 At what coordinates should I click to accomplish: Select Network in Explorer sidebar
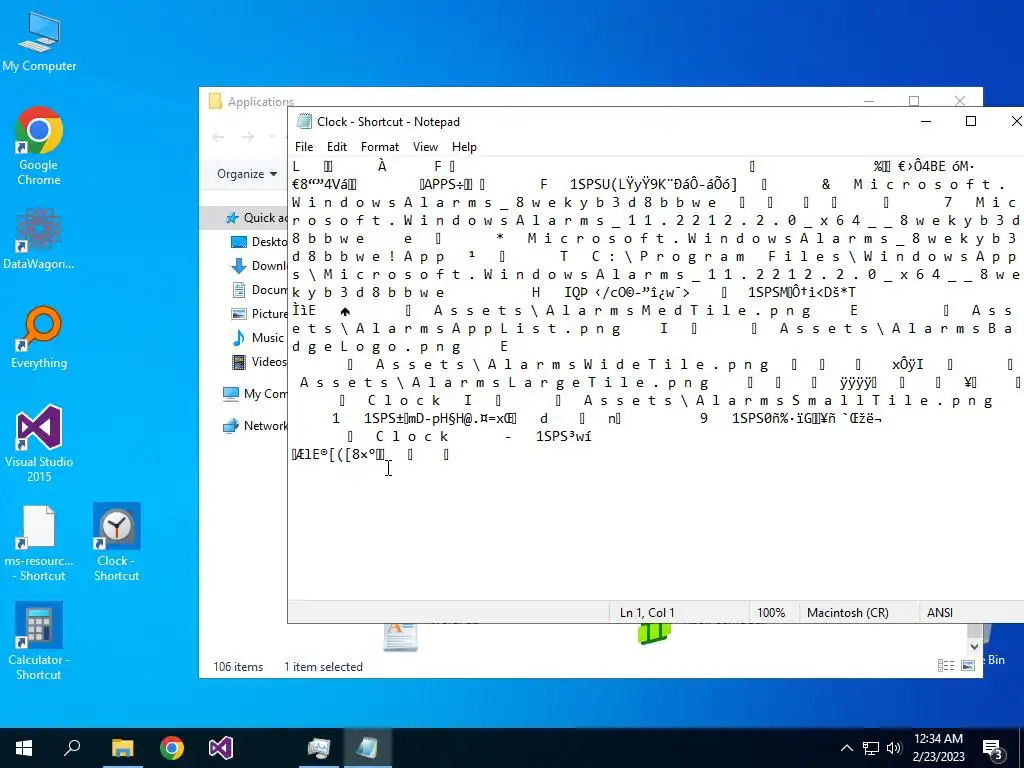(255, 426)
